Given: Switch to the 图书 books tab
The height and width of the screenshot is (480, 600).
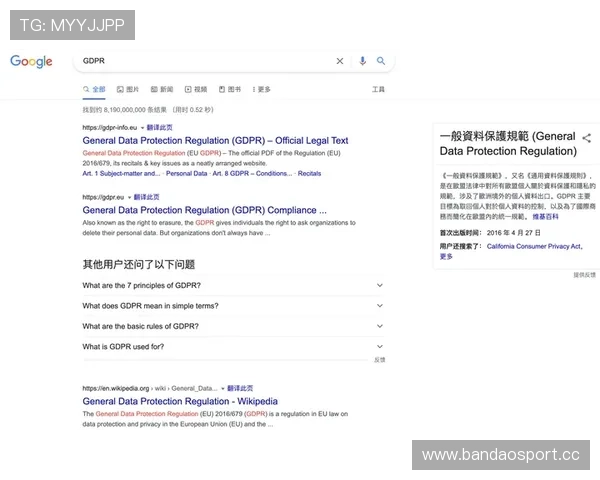Looking at the screenshot, I should coord(230,89).
